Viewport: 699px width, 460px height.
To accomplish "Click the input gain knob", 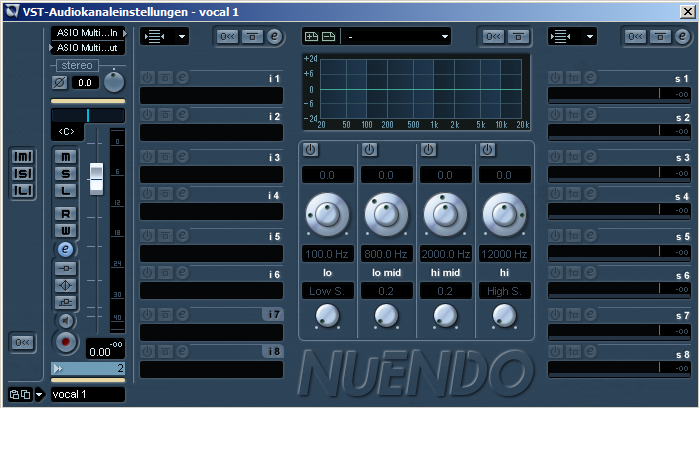I will coord(114,82).
